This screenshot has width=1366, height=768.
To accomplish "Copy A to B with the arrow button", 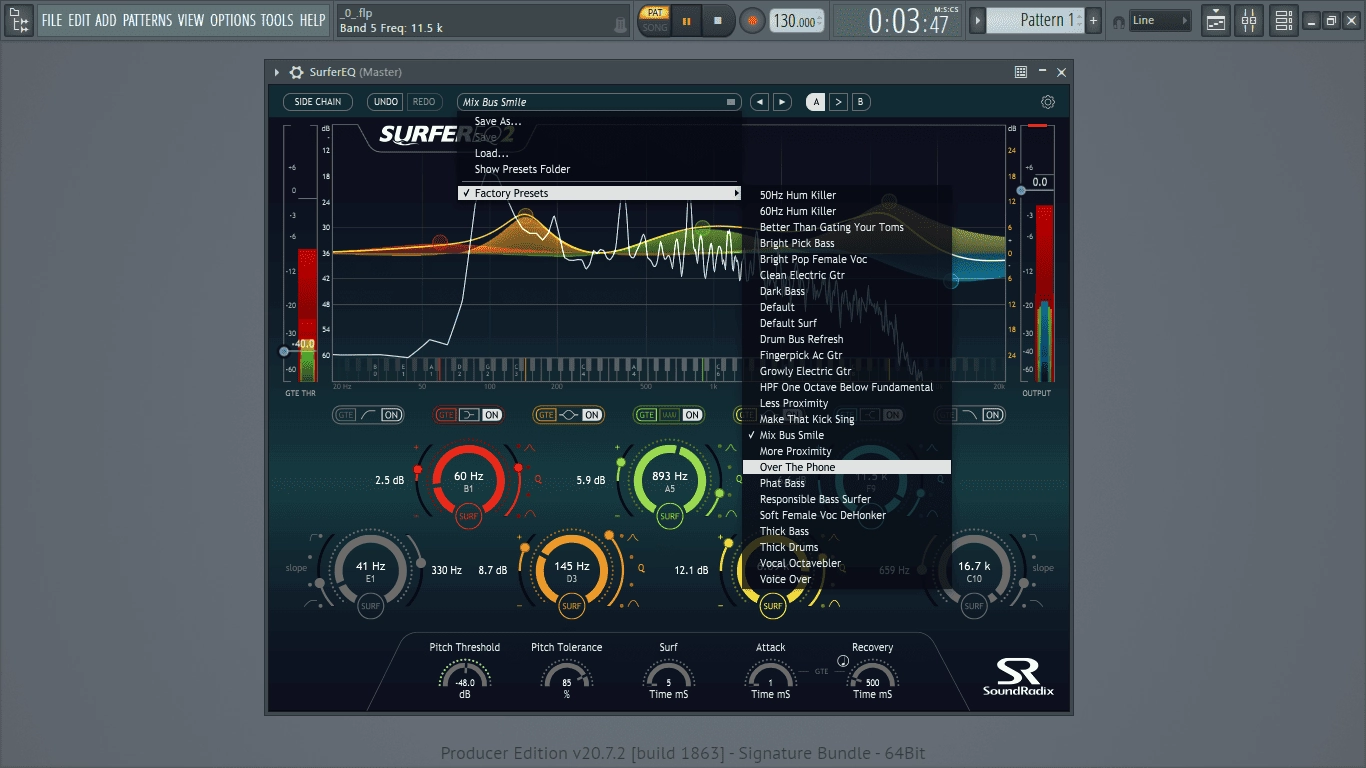I will tap(838, 102).
